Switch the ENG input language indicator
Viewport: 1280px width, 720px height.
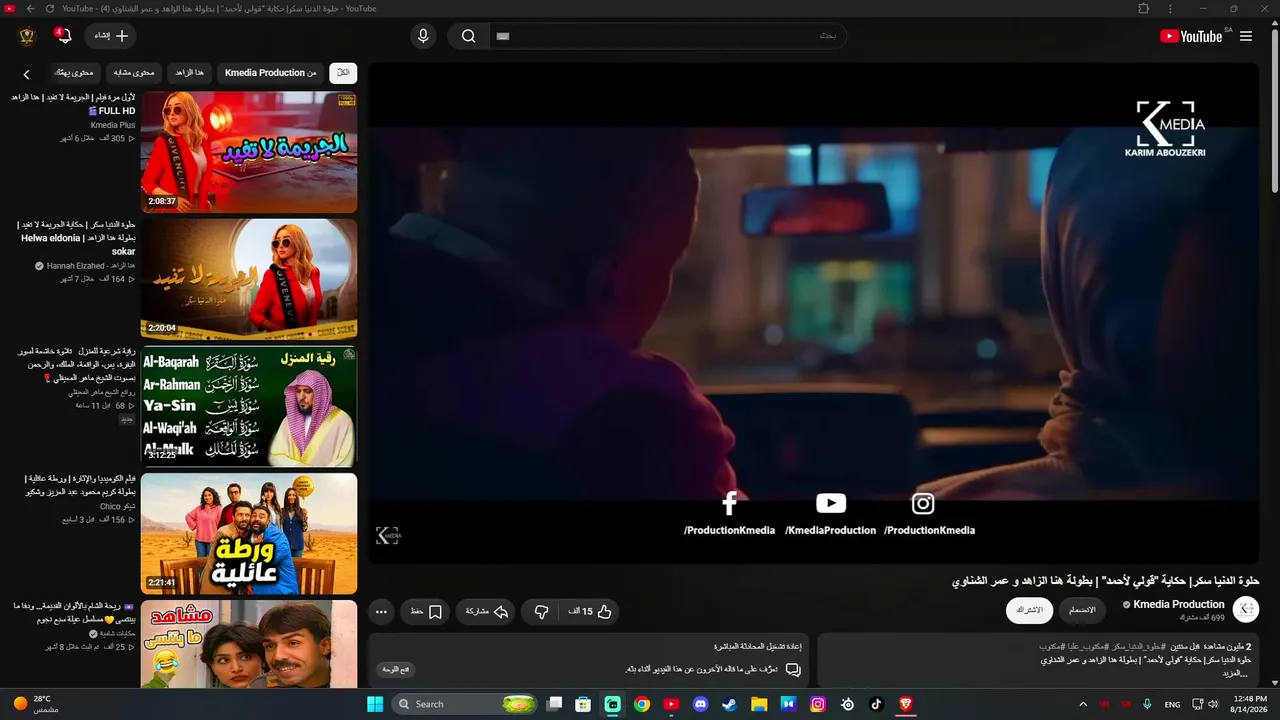click(1173, 705)
